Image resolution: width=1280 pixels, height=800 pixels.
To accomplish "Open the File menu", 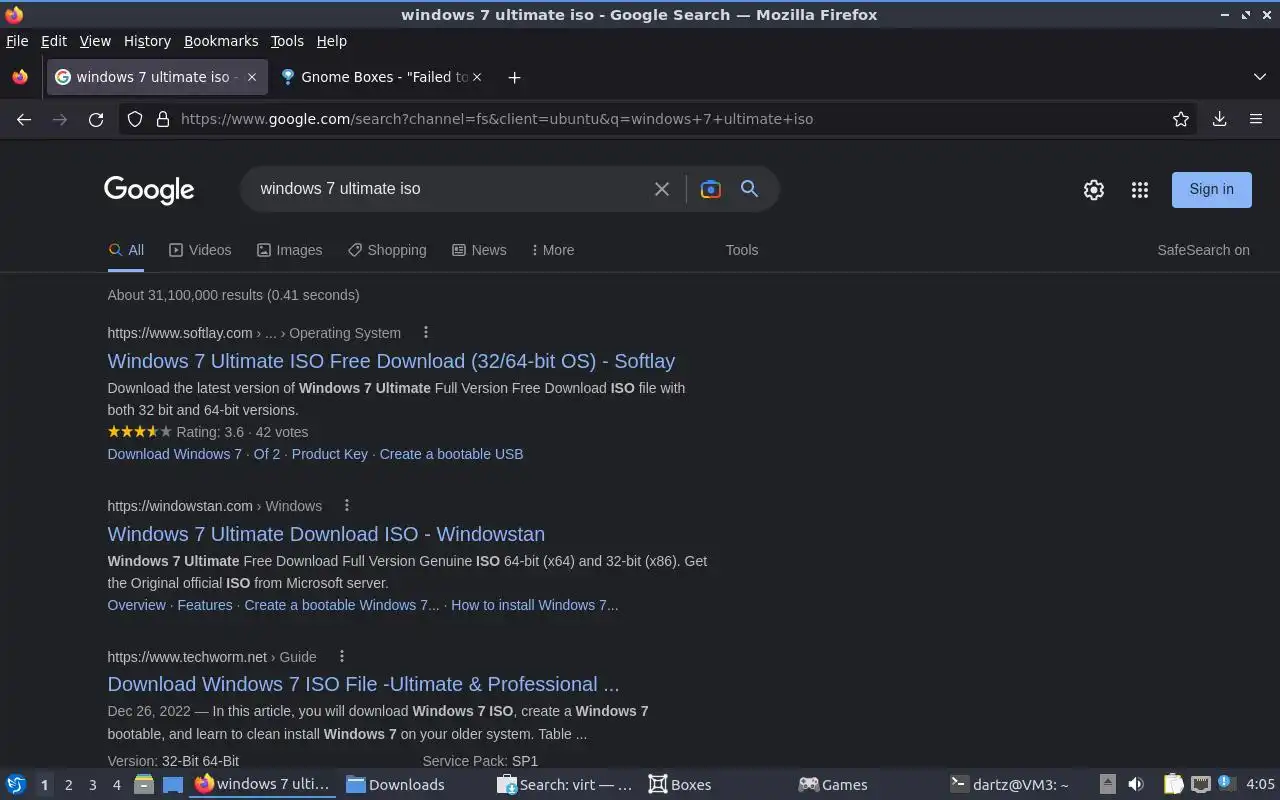I will tap(17, 41).
